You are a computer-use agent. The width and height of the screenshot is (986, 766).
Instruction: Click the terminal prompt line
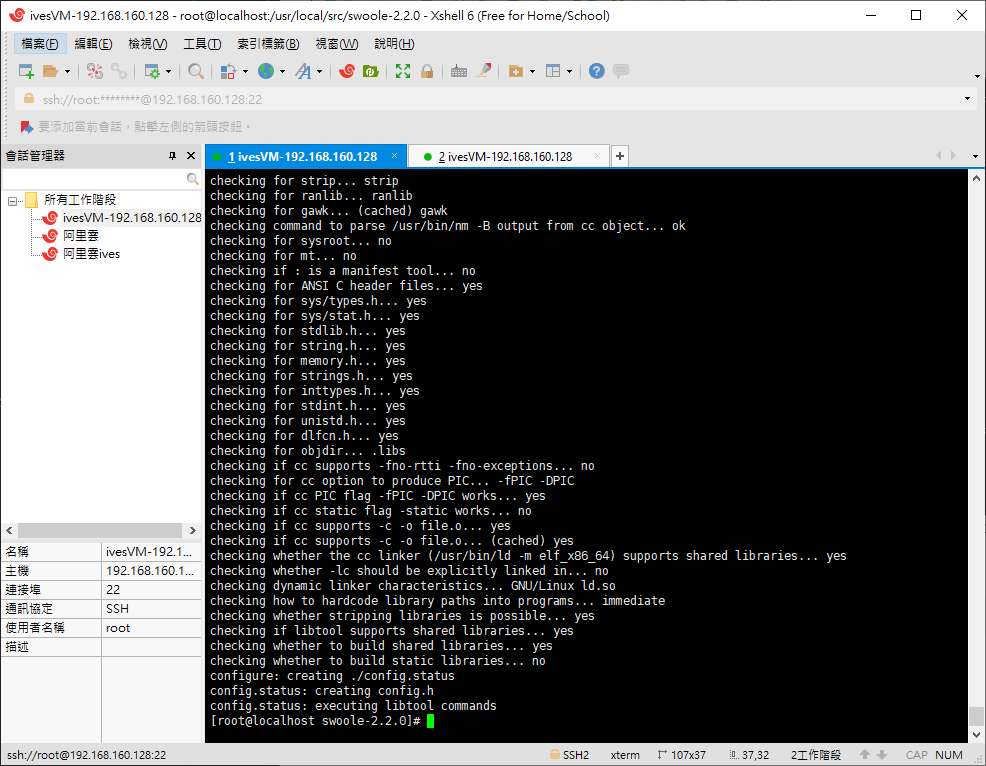322,721
